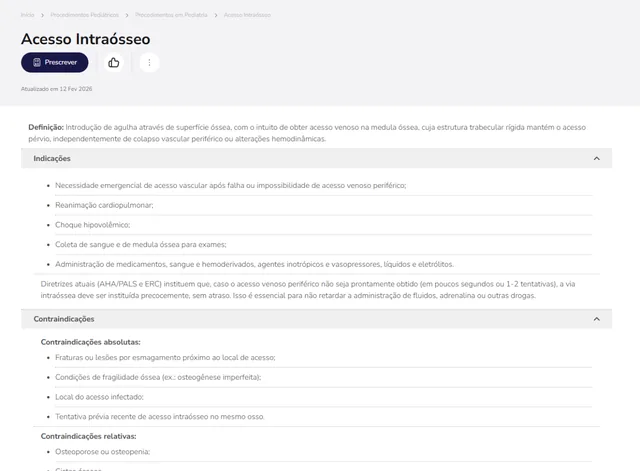Collapse the Contraindicações section chevron
The image size is (640, 471).
597,319
